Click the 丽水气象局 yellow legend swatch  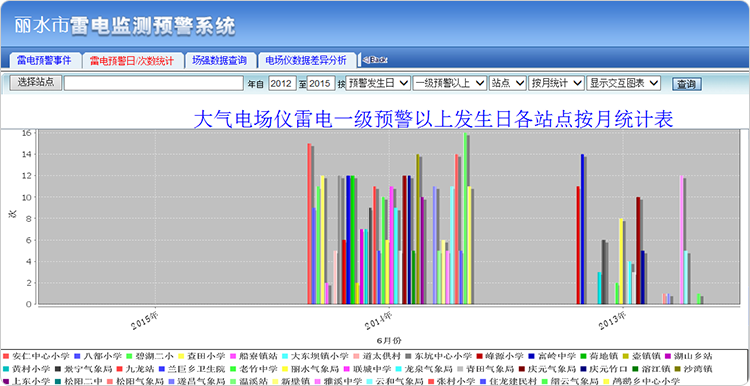[286, 369]
